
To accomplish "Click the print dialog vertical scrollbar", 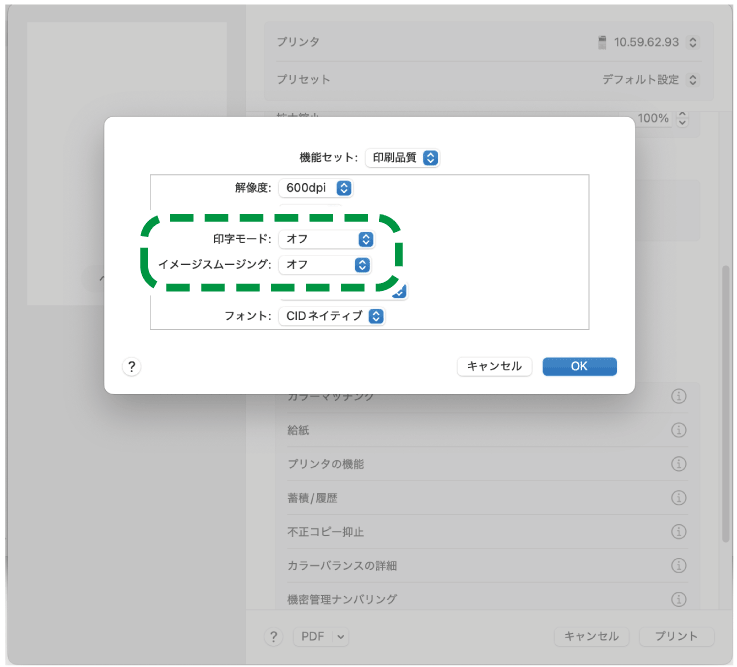I will (x=726, y=404).
